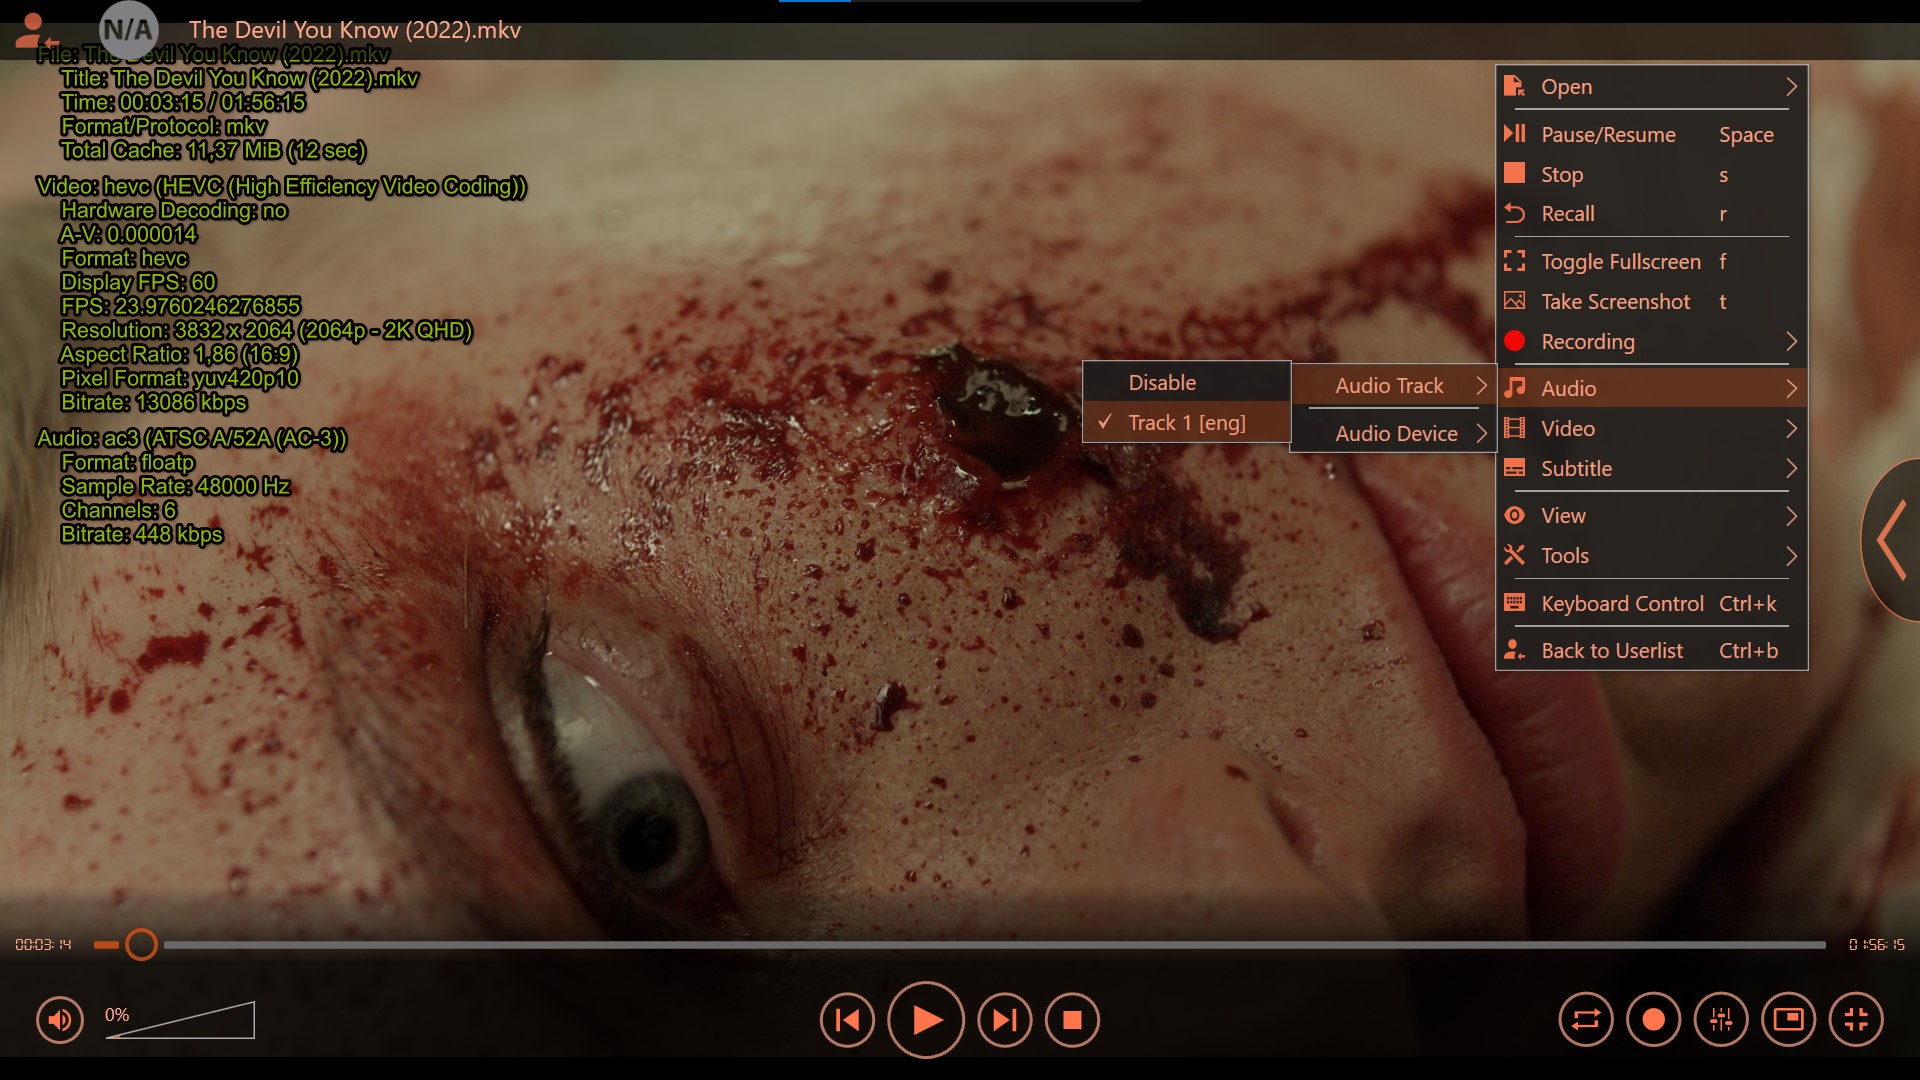Screen dimensions: 1920x1080
Task: Click the Take Screenshot picture icon
Action: pyautogui.click(x=1514, y=301)
